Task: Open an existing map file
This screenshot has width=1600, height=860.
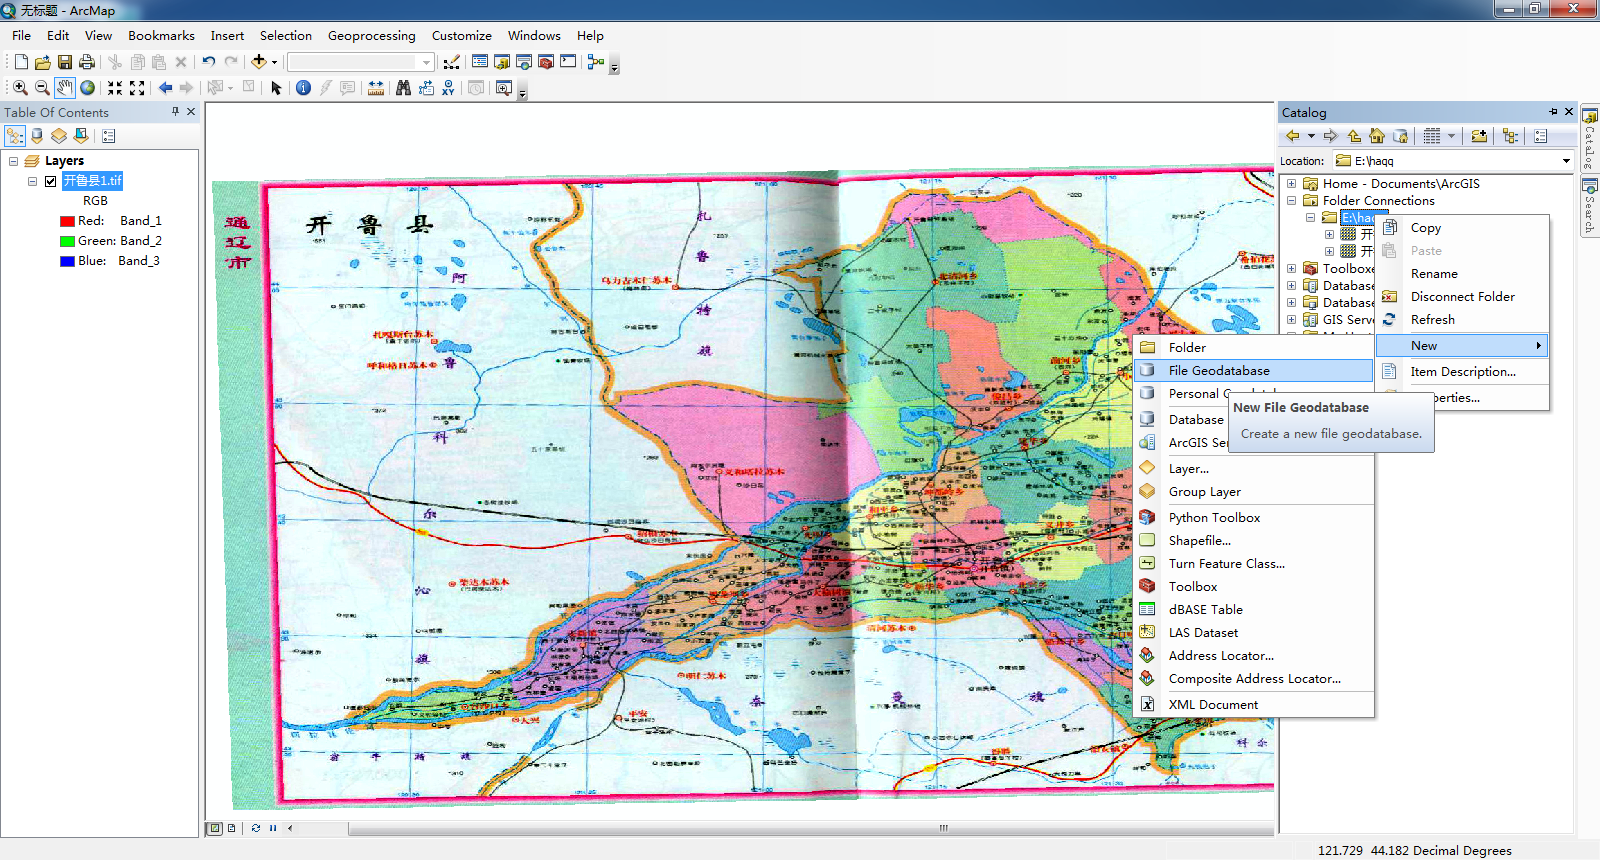Action: (x=43, y=62)
